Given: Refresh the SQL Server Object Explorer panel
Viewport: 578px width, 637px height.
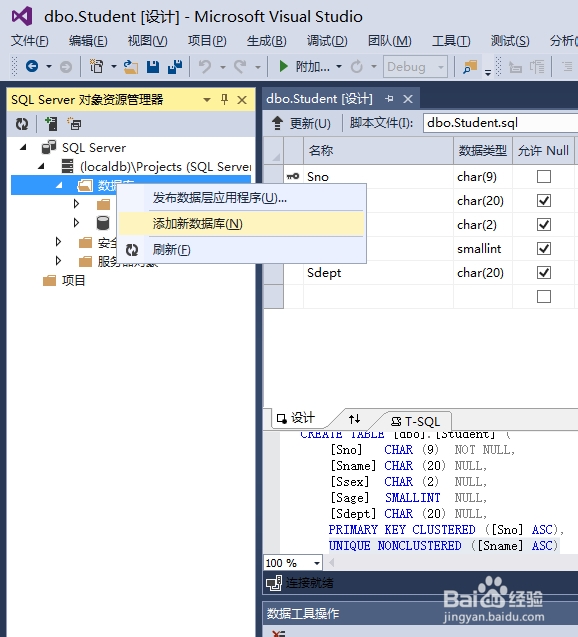Looking at the screenshot, I should point(22,124).
